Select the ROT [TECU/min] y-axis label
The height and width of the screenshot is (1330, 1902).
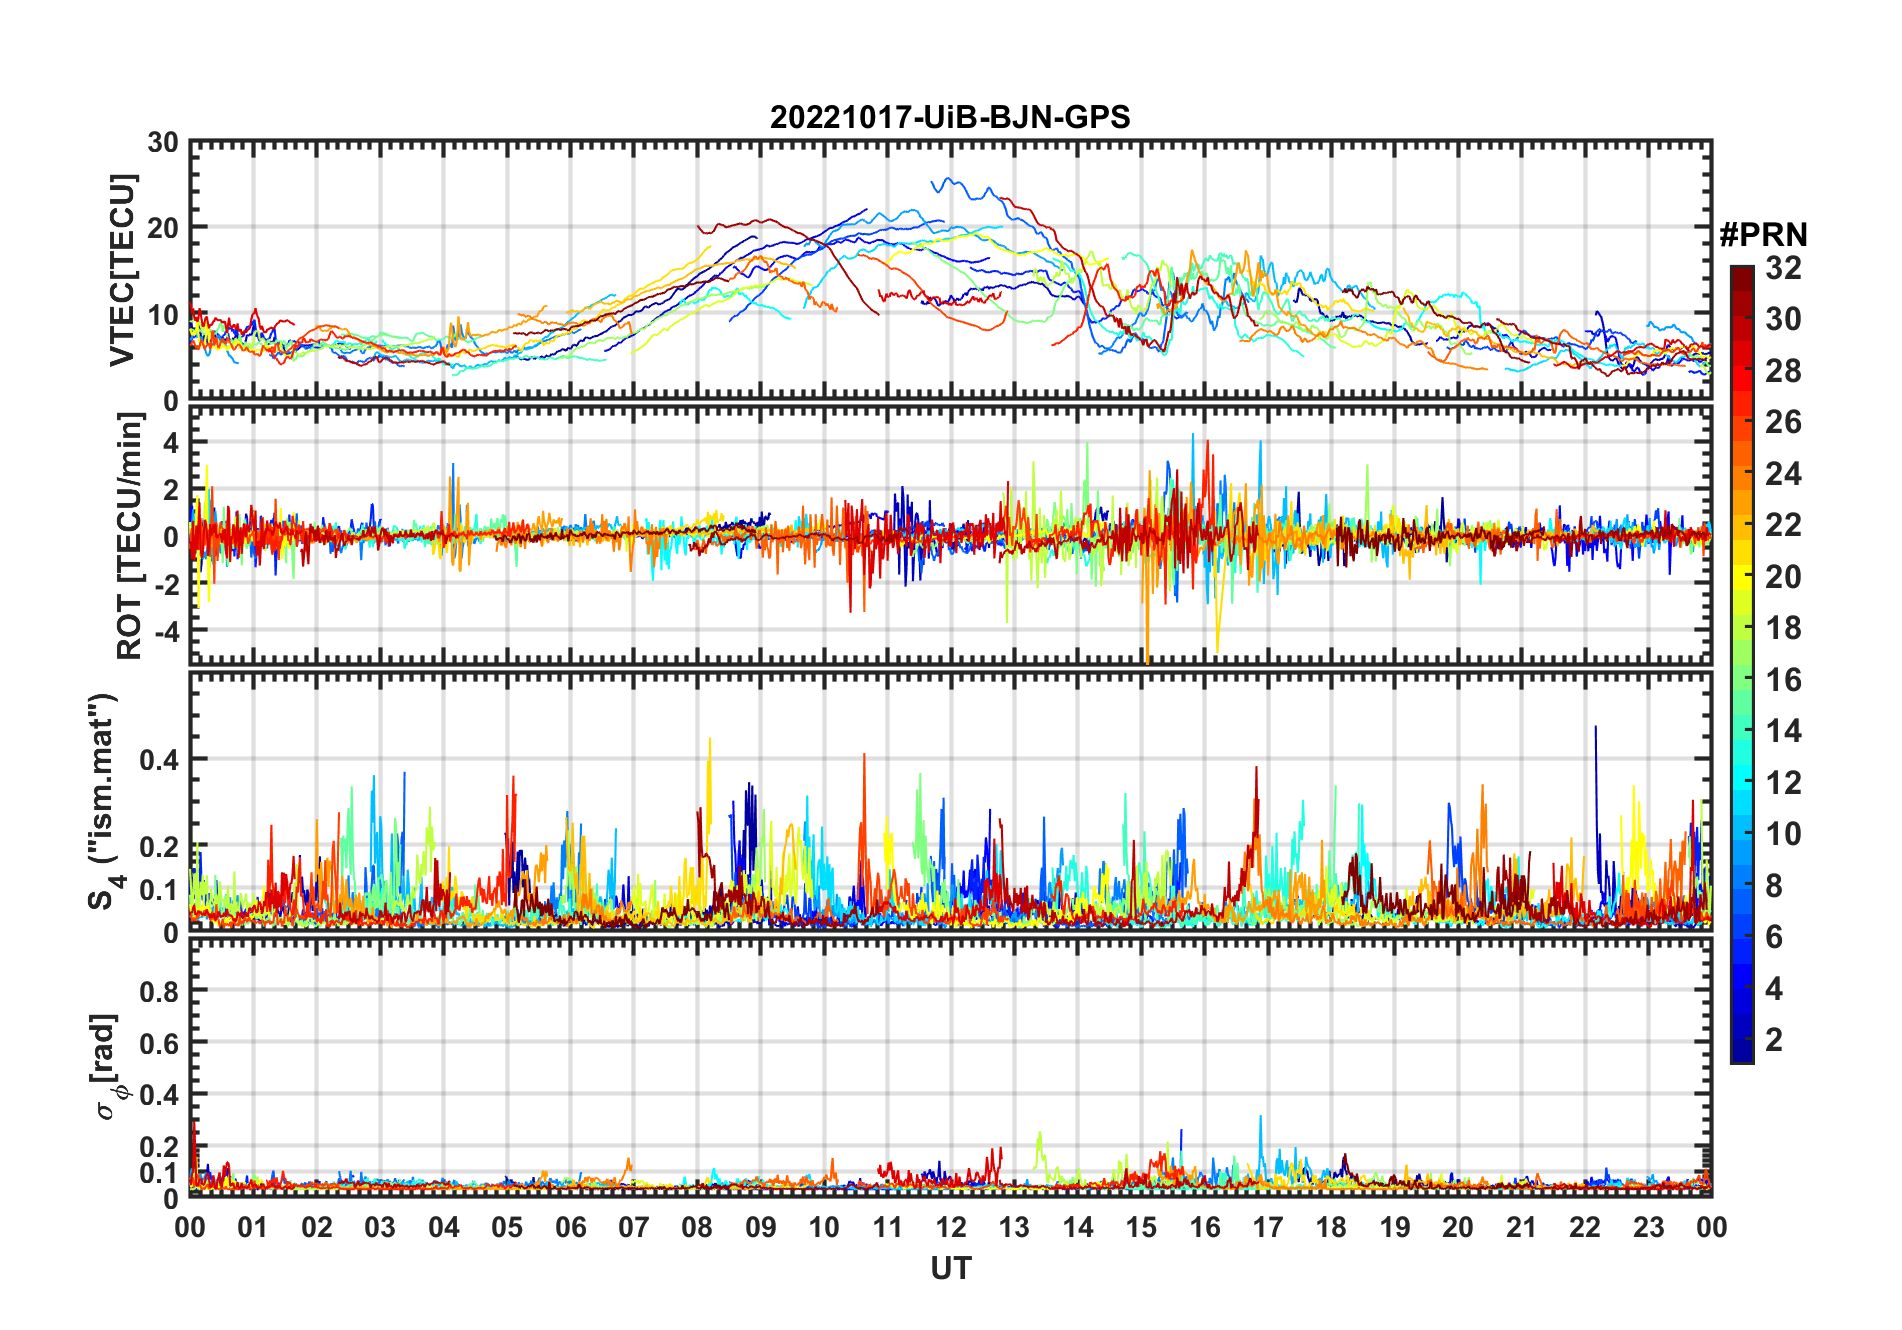pos(130,536)
